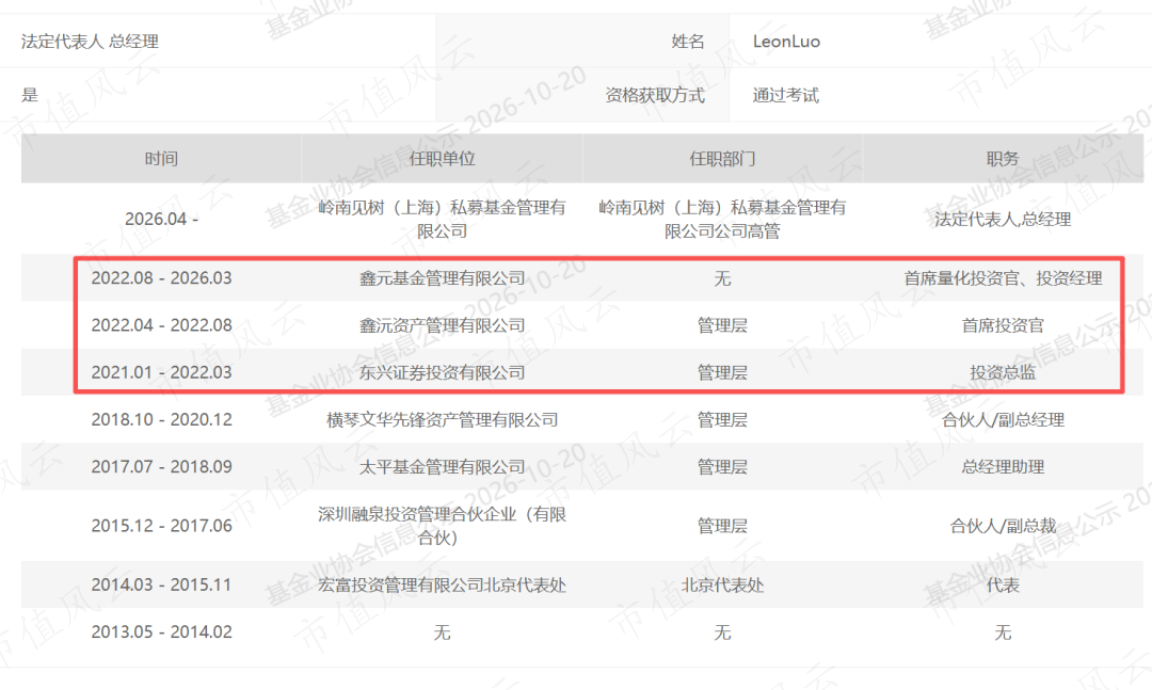Select the 横琴文华先锋资产管理有限公司 cell

point(442,420)
